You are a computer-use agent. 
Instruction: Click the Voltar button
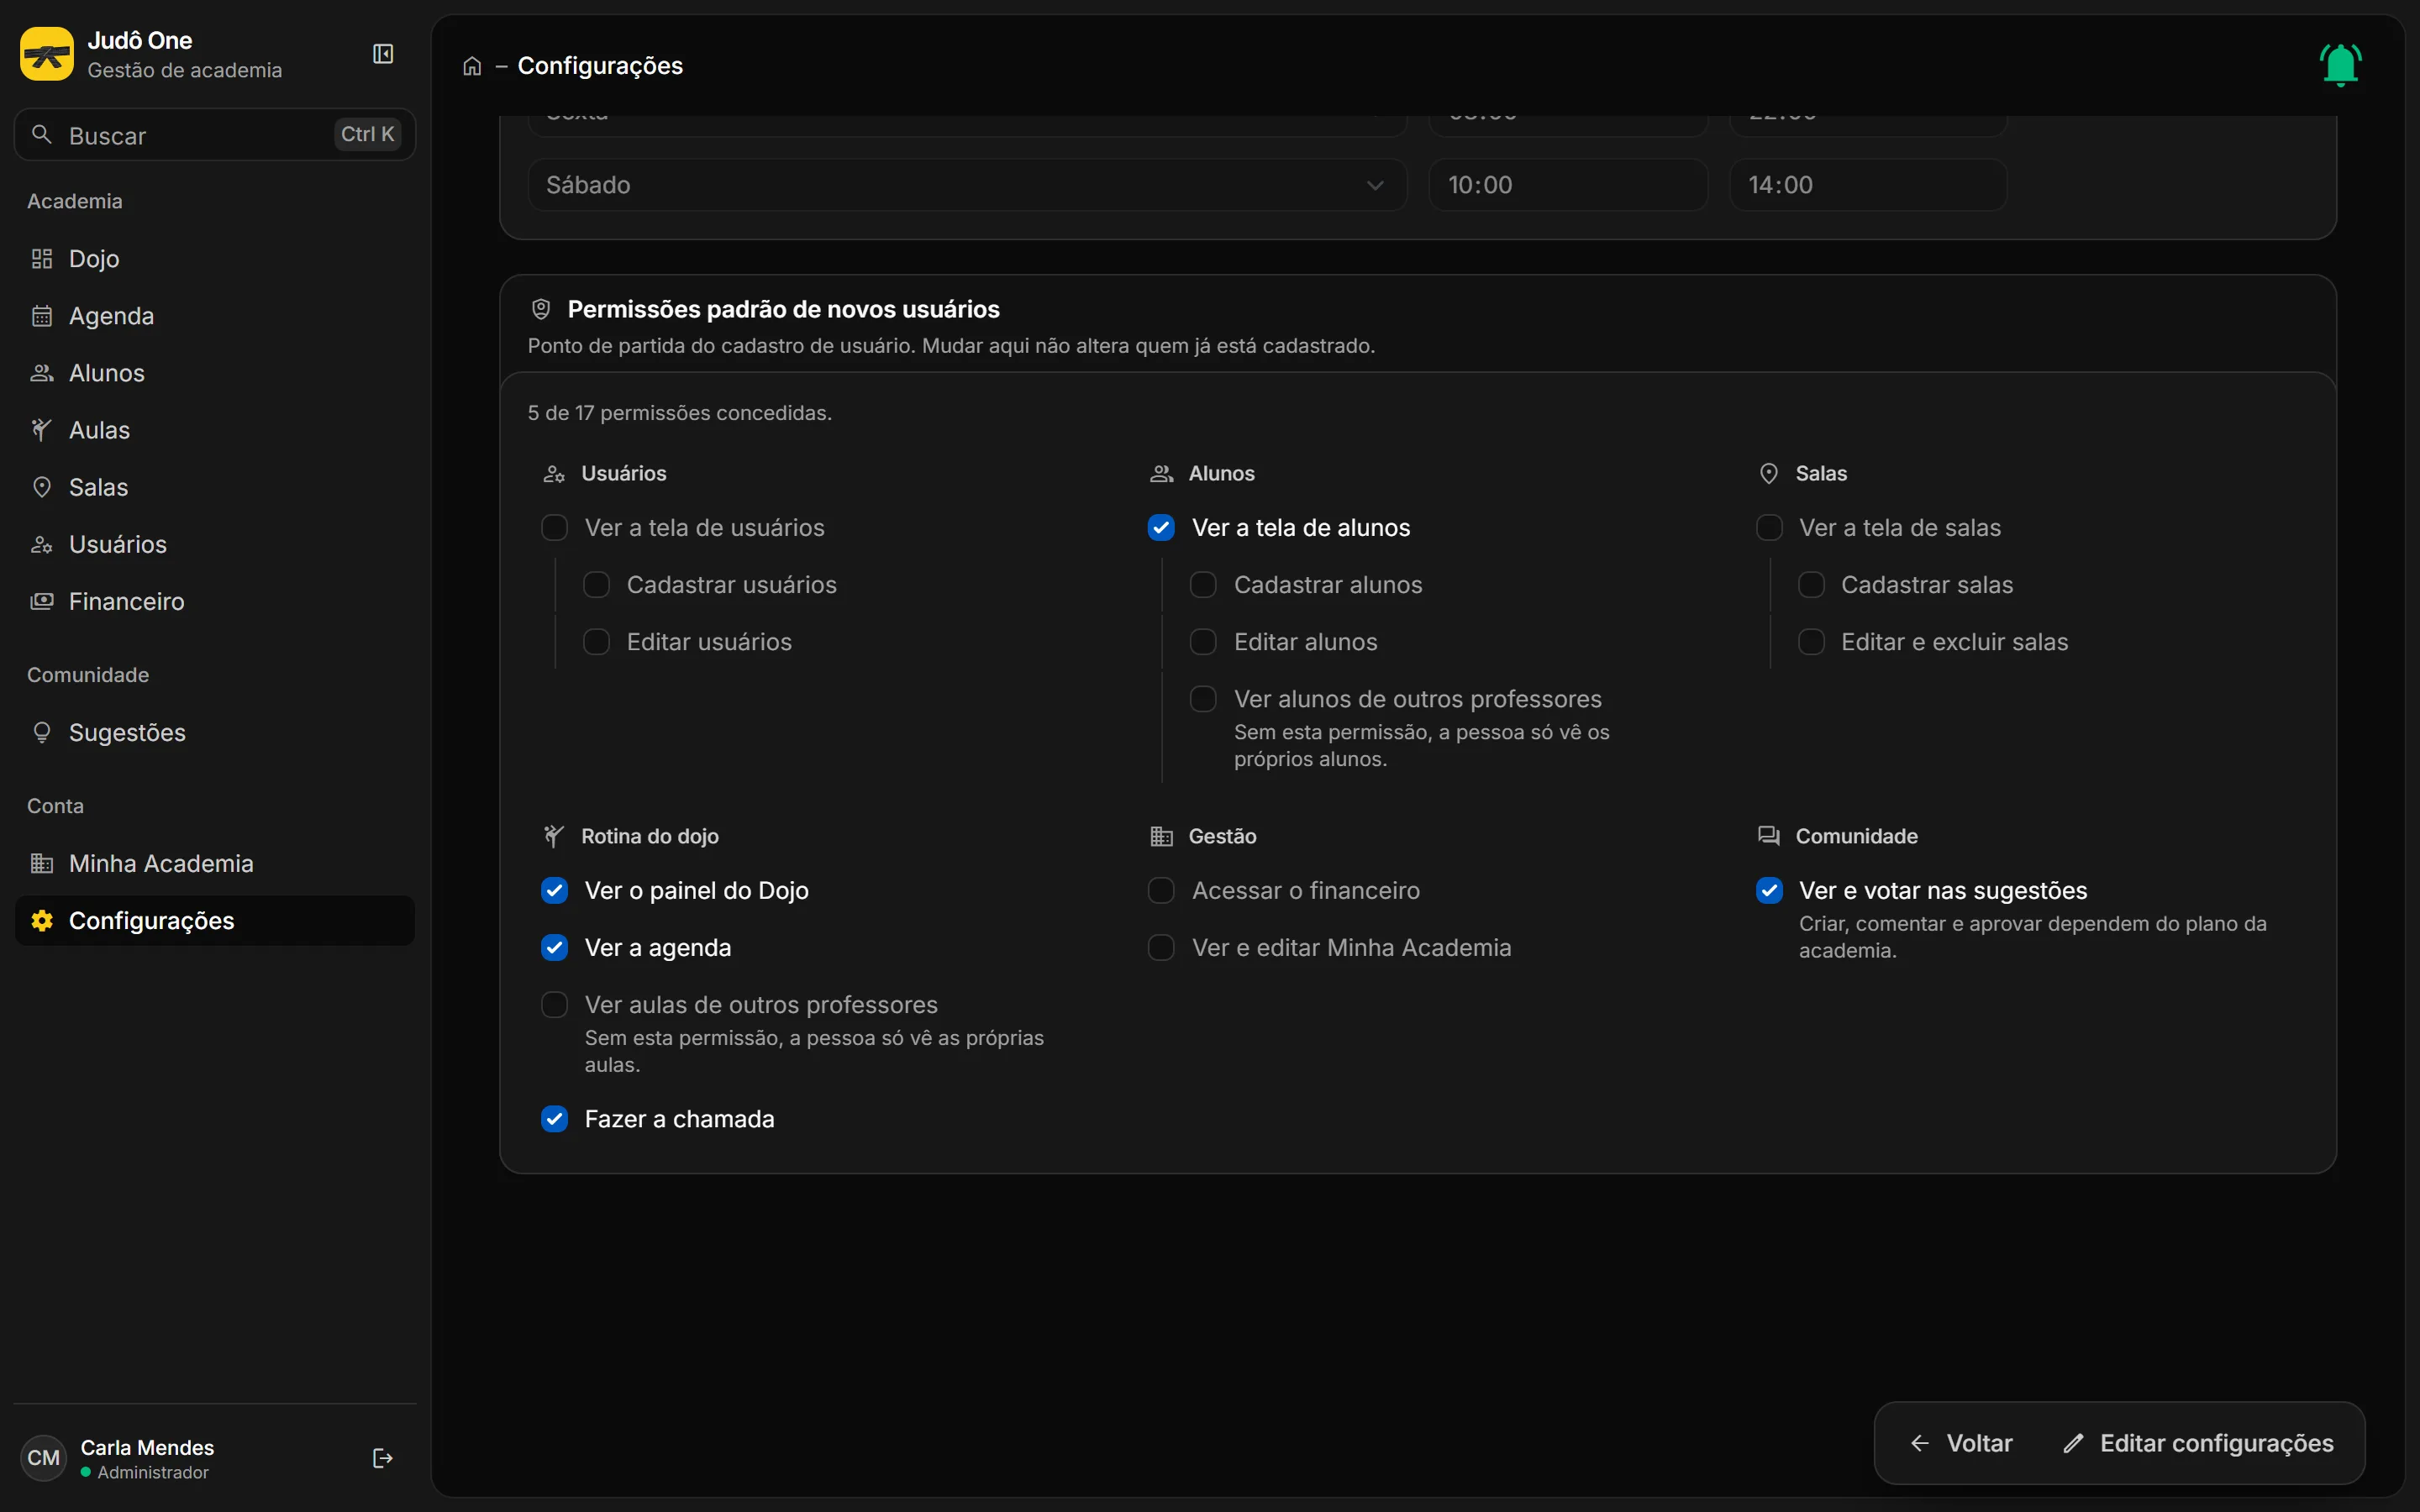(1961, 1444)
